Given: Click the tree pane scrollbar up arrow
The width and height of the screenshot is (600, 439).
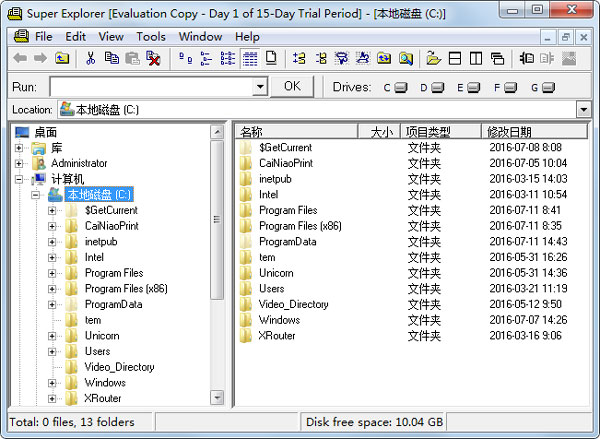Looking at the screenshot, I should 217,132.
